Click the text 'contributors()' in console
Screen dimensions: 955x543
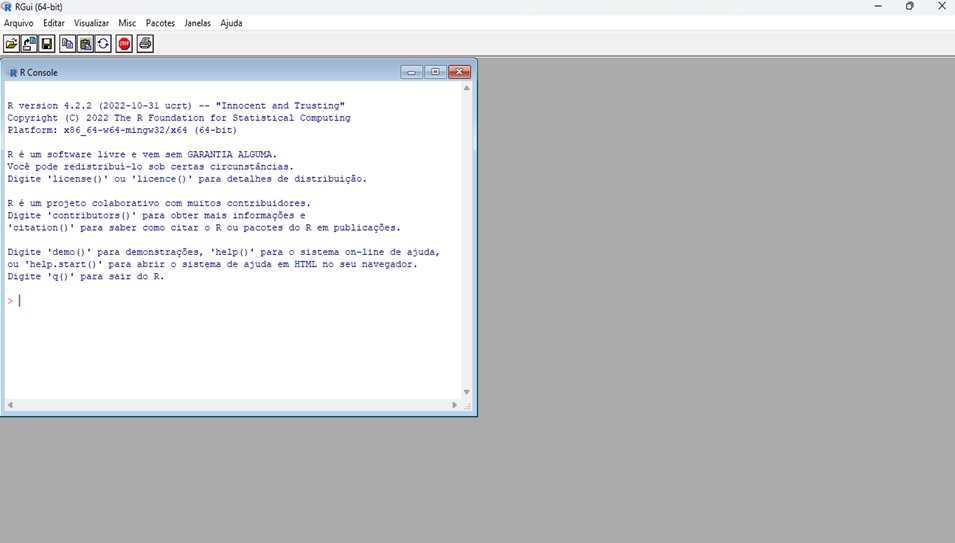[x=91, y=215]
